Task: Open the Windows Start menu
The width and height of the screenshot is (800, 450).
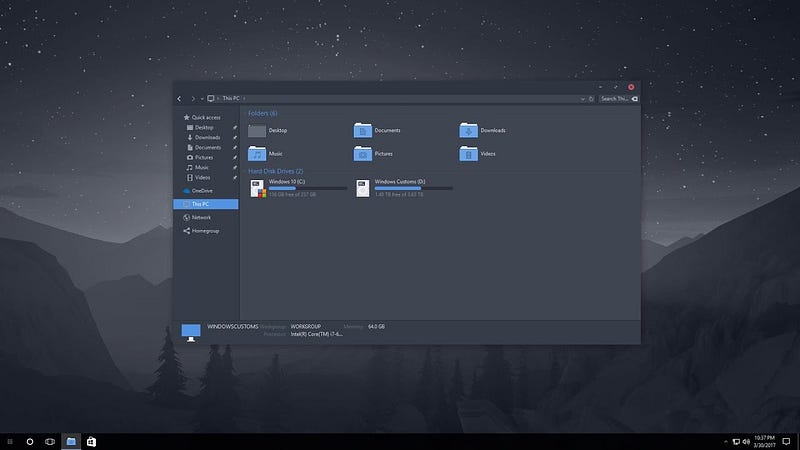Action: coord(10,442)
